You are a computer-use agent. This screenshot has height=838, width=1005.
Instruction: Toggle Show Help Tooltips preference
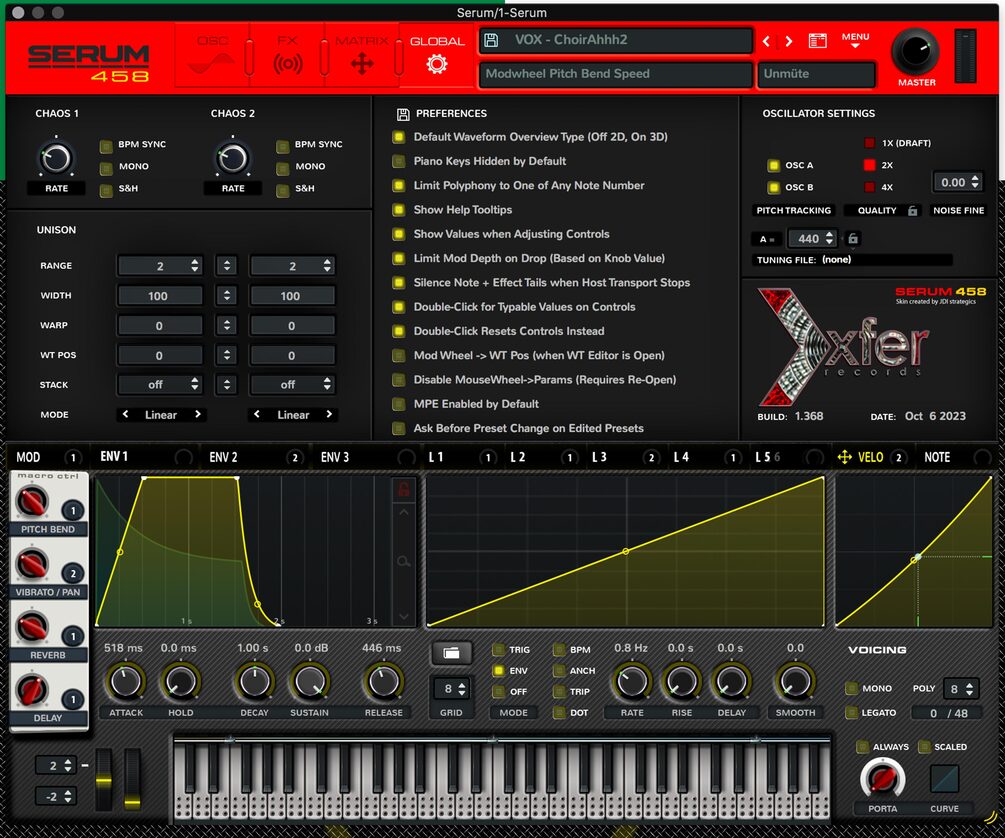tap(399, 210)
